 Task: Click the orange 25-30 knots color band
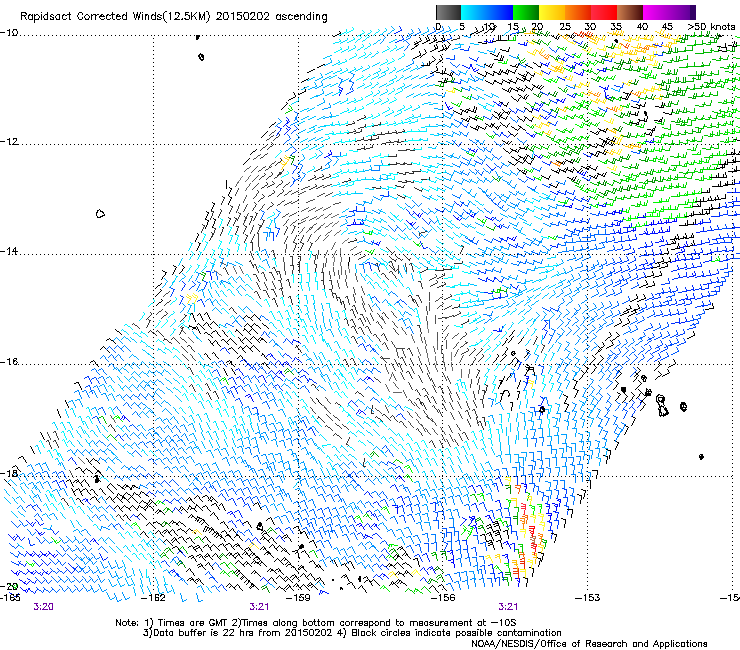point(578,12)
